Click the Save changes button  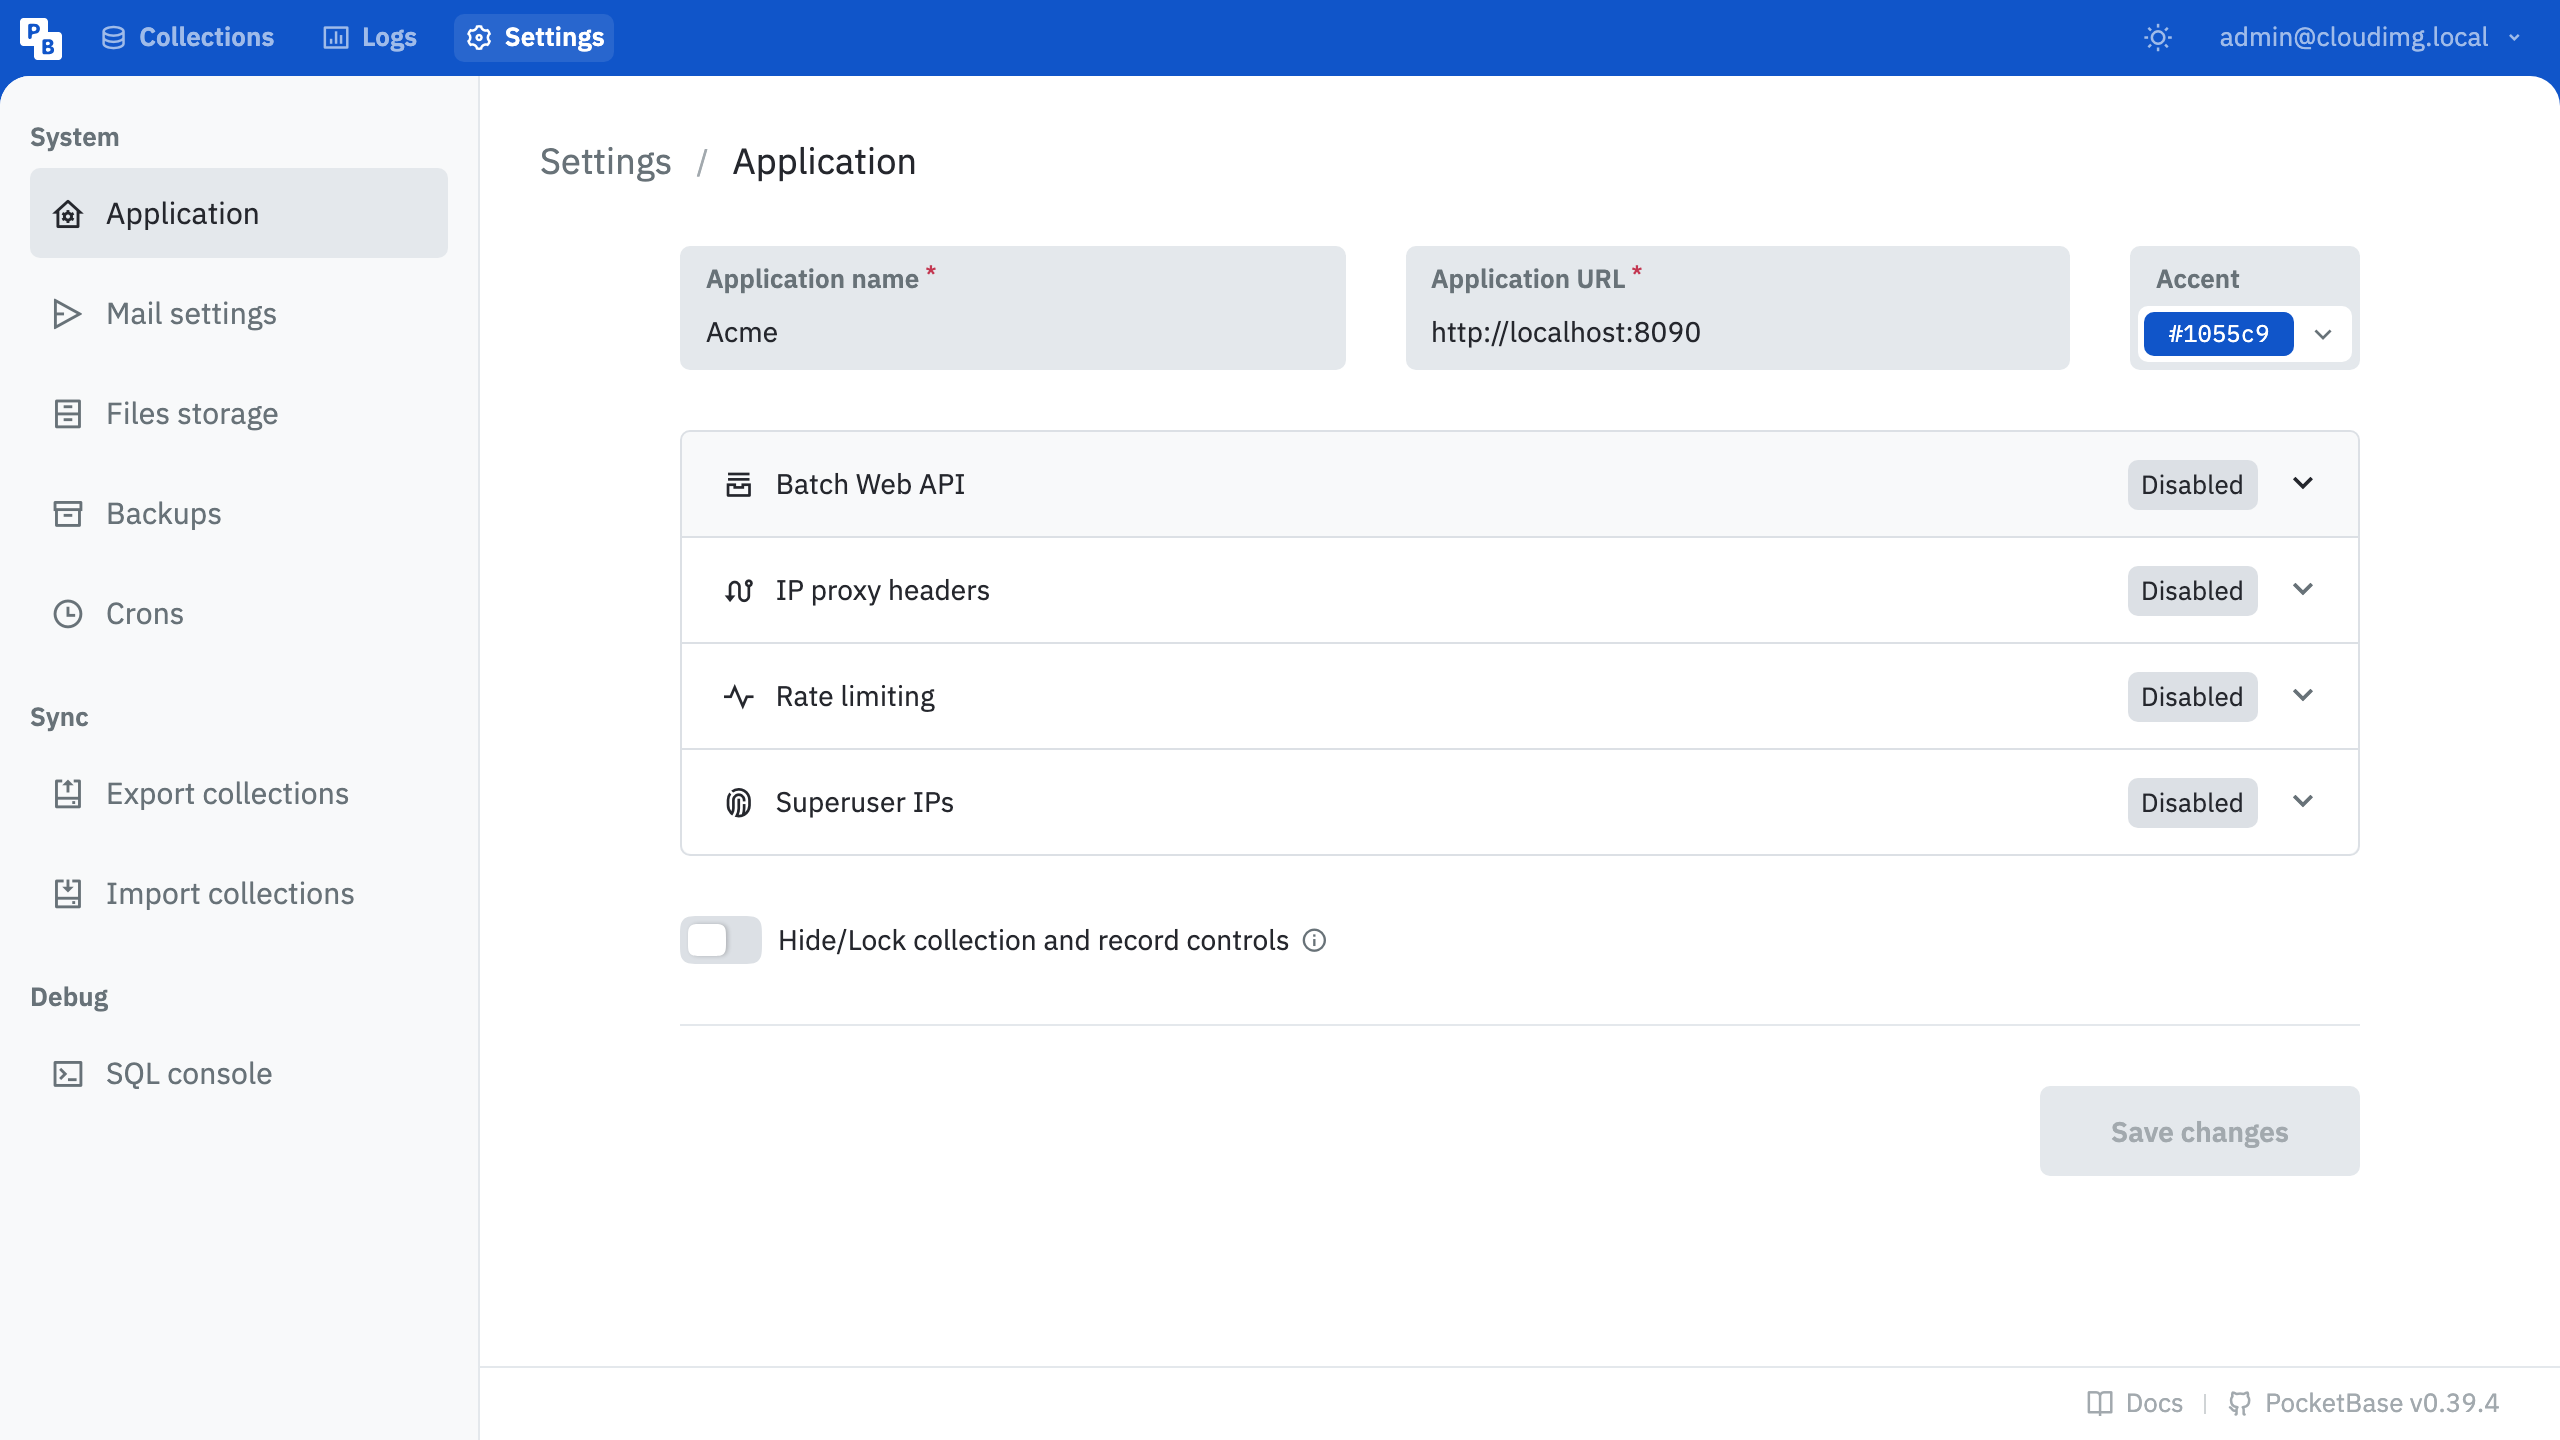coord(2199,1131)
